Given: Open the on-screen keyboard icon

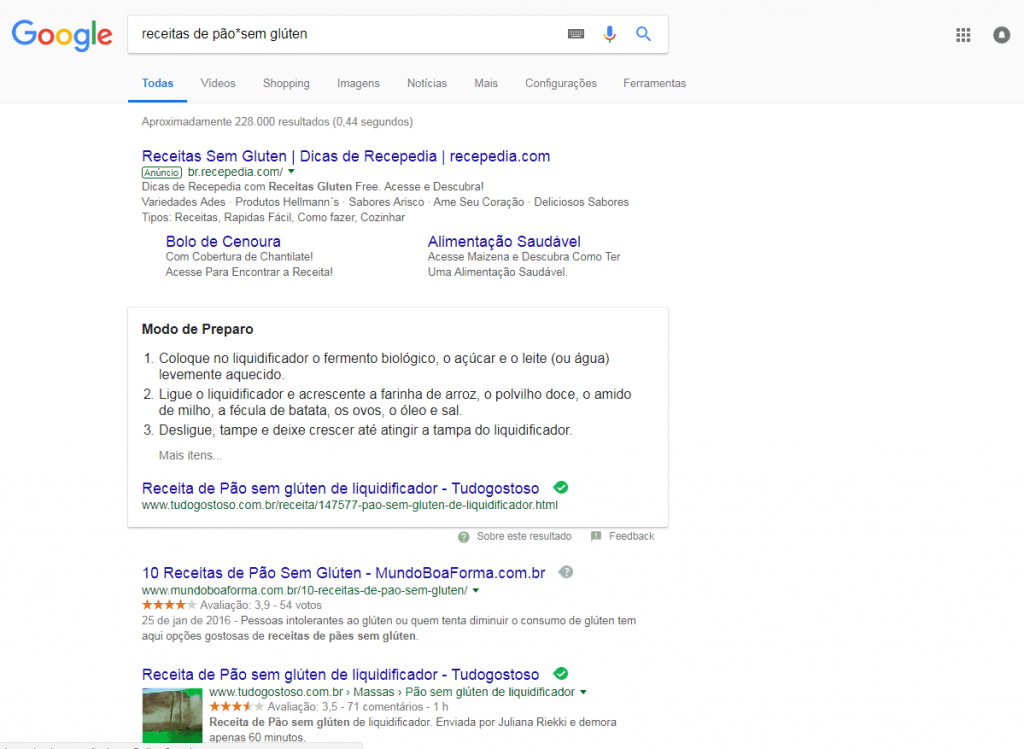Looking at the screenshot, I should [575, 34].
